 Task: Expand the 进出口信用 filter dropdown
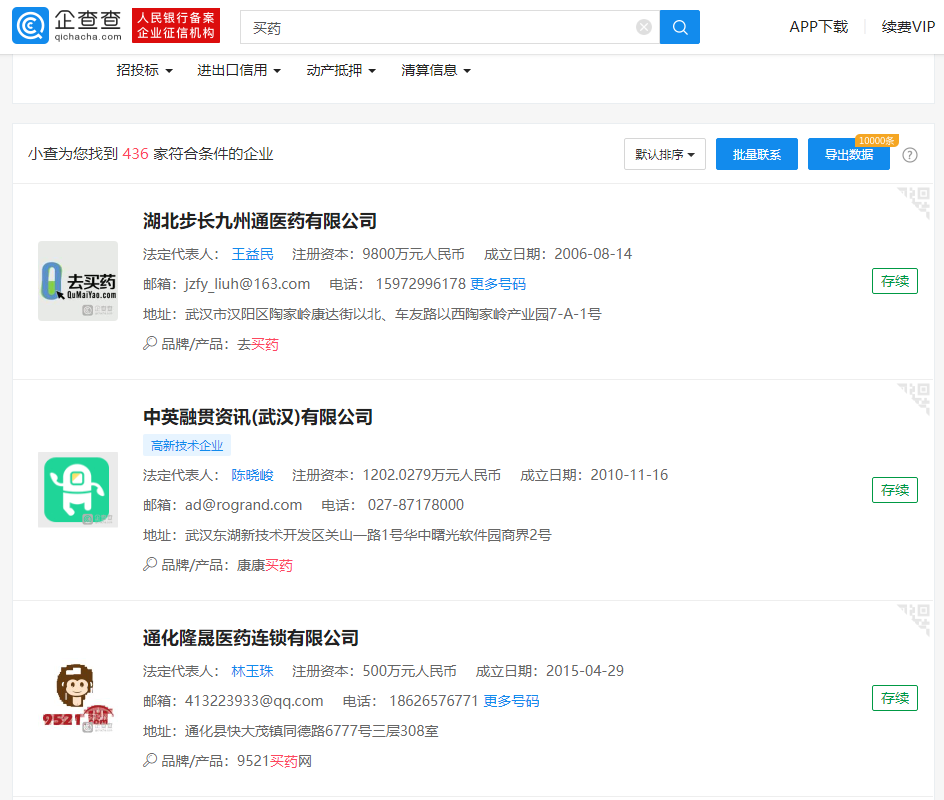pos(239,70)
